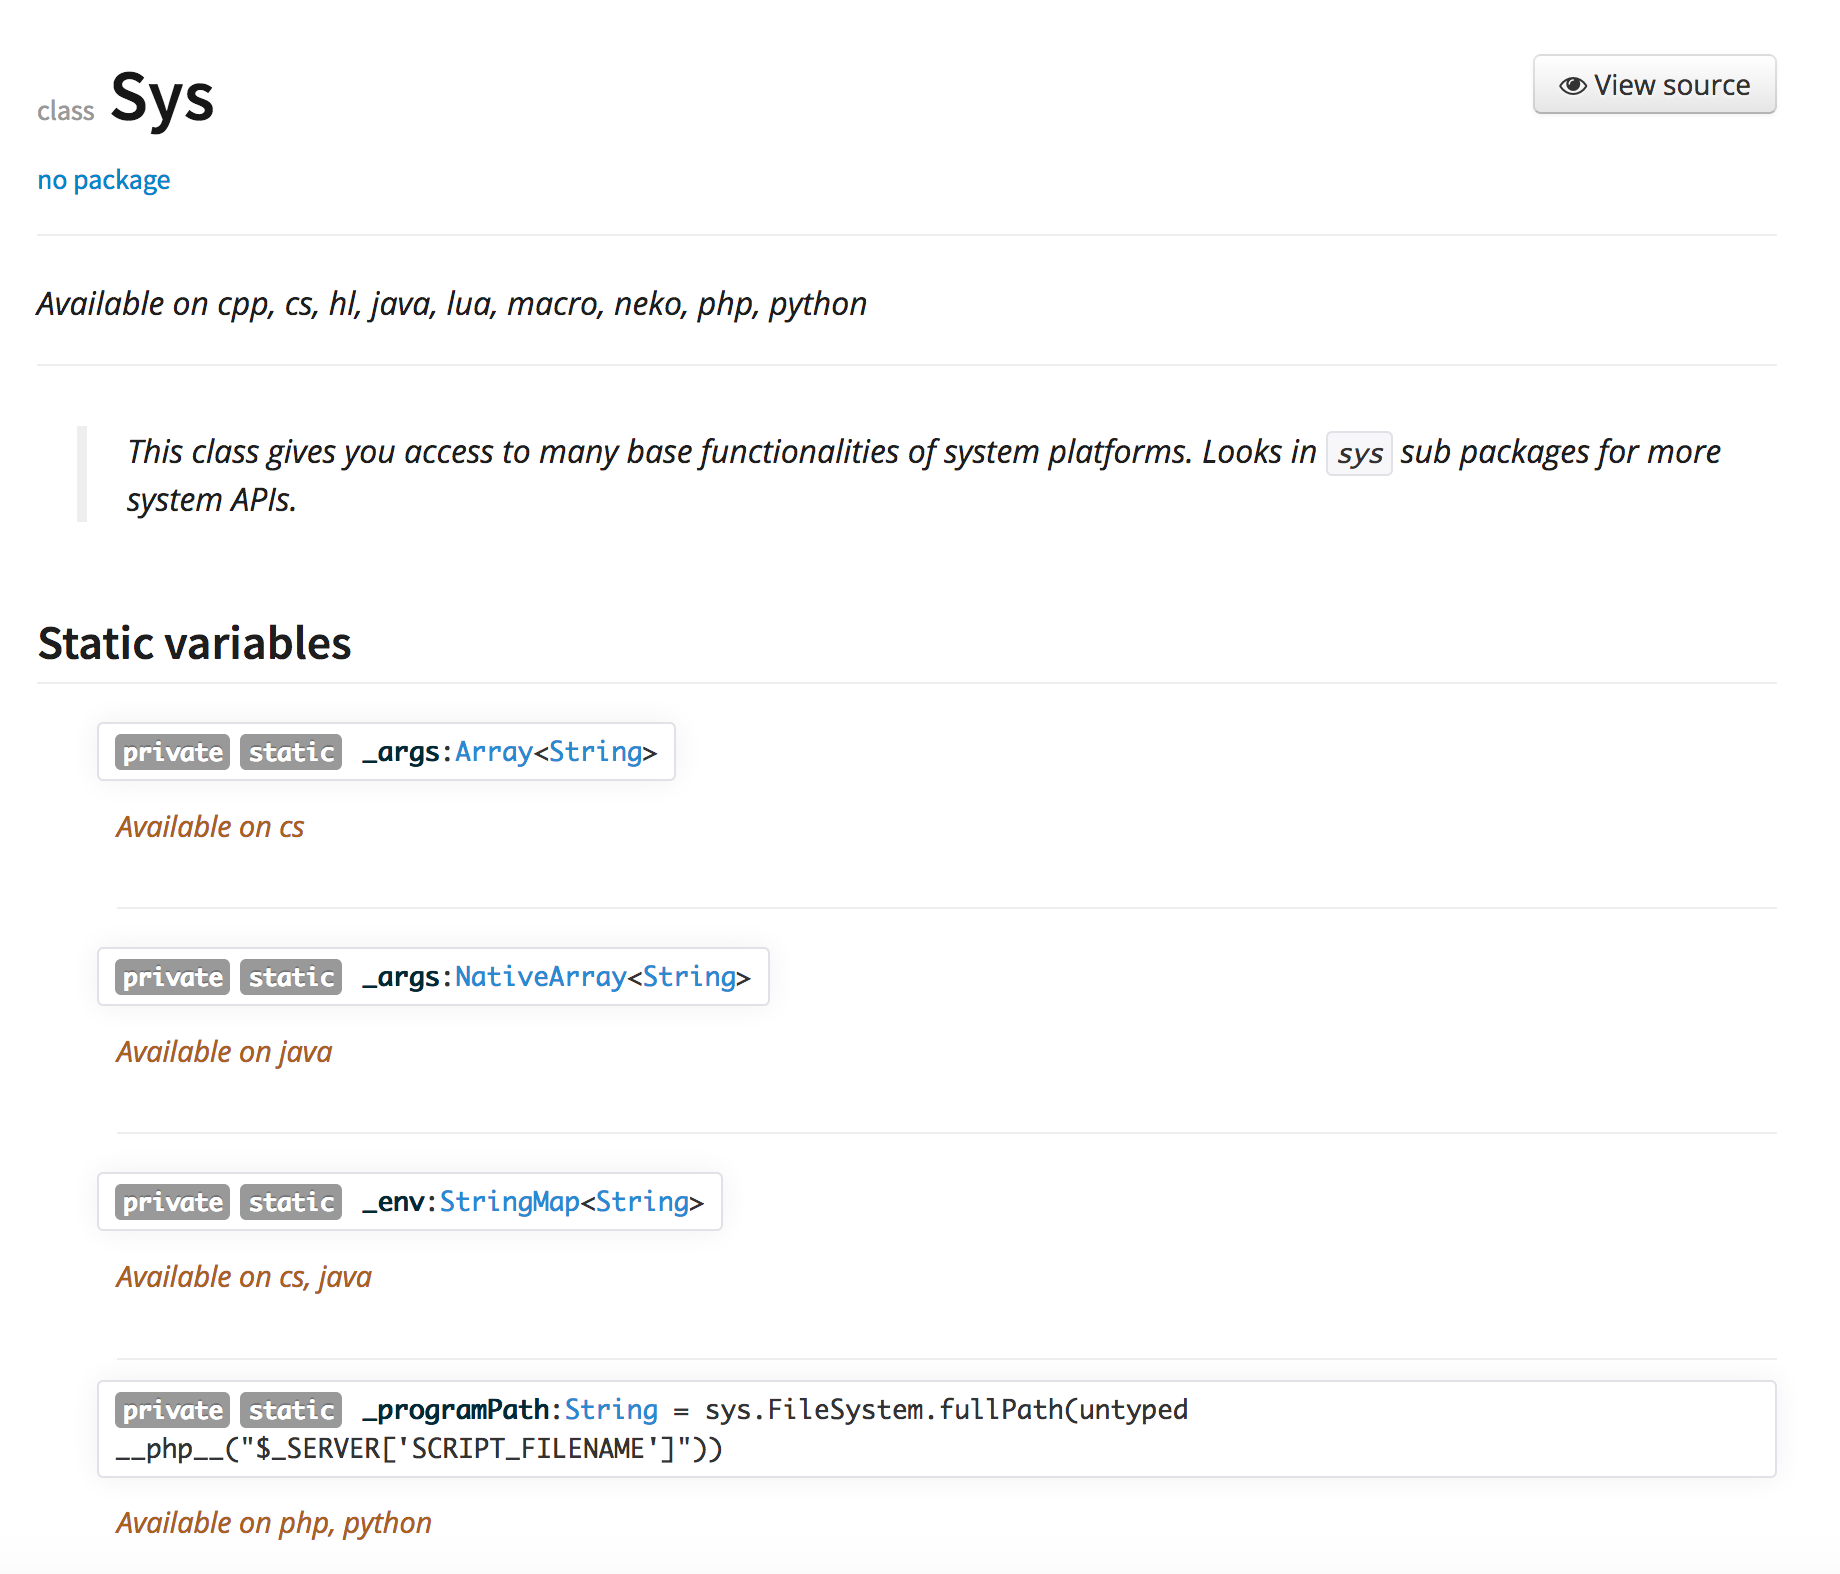Select the _env:StringMap<String> signature box
The image size is (1840, 1574).
click(x=409, y=1201)
